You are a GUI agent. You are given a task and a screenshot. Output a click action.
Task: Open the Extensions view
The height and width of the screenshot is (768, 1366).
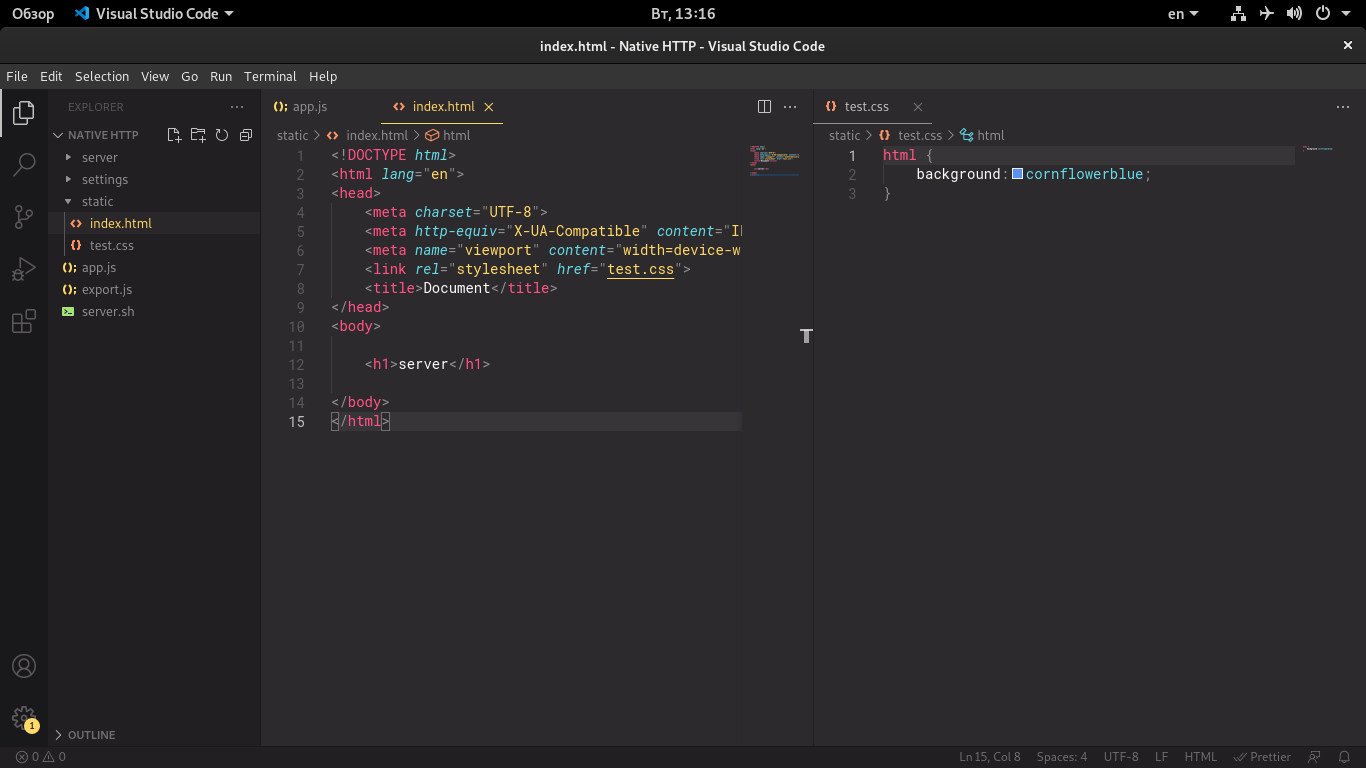pos(24,321)
